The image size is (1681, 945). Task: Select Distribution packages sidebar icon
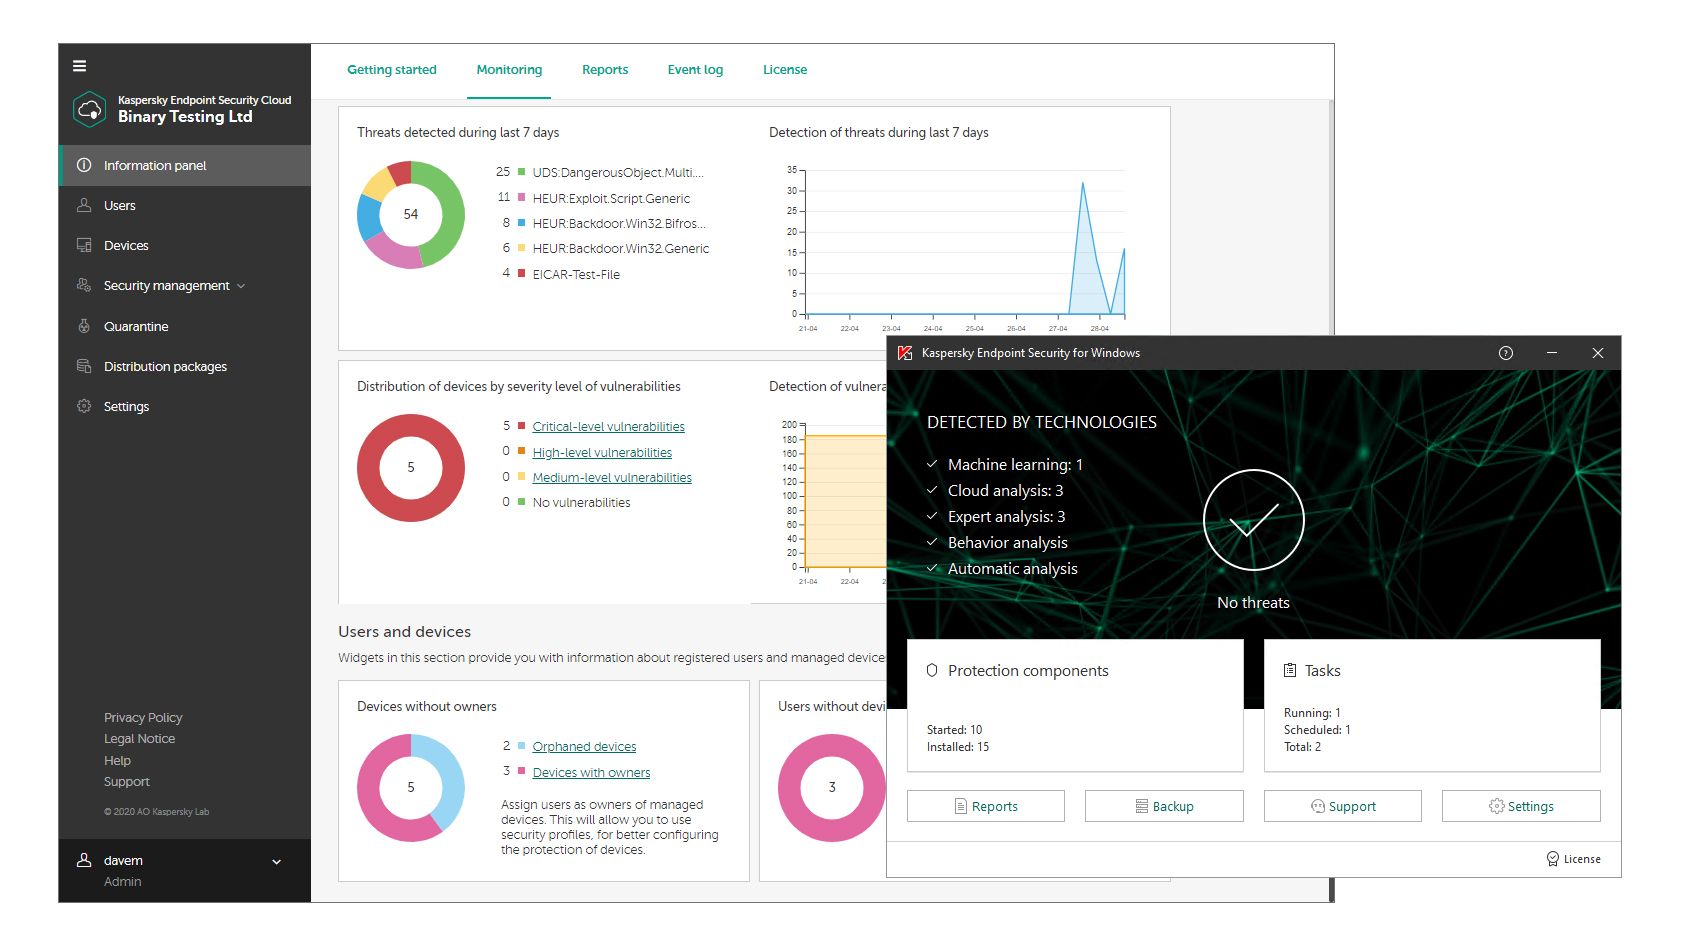pyautogui.click(x=84, y=366)
